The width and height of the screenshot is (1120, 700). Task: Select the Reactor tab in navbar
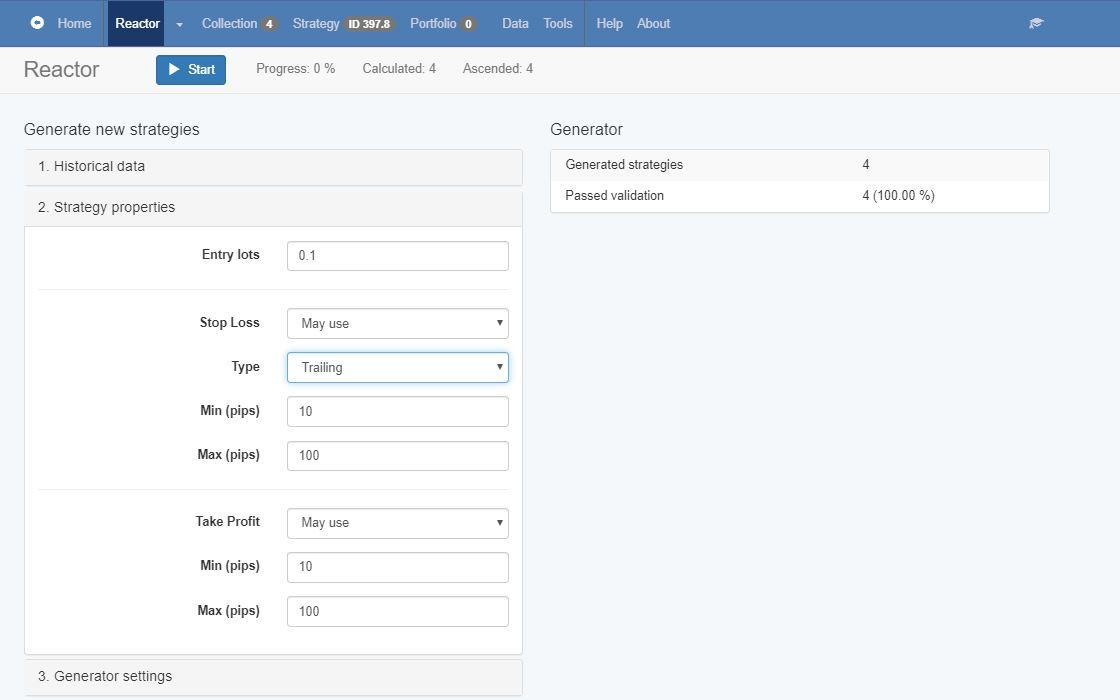137,24
